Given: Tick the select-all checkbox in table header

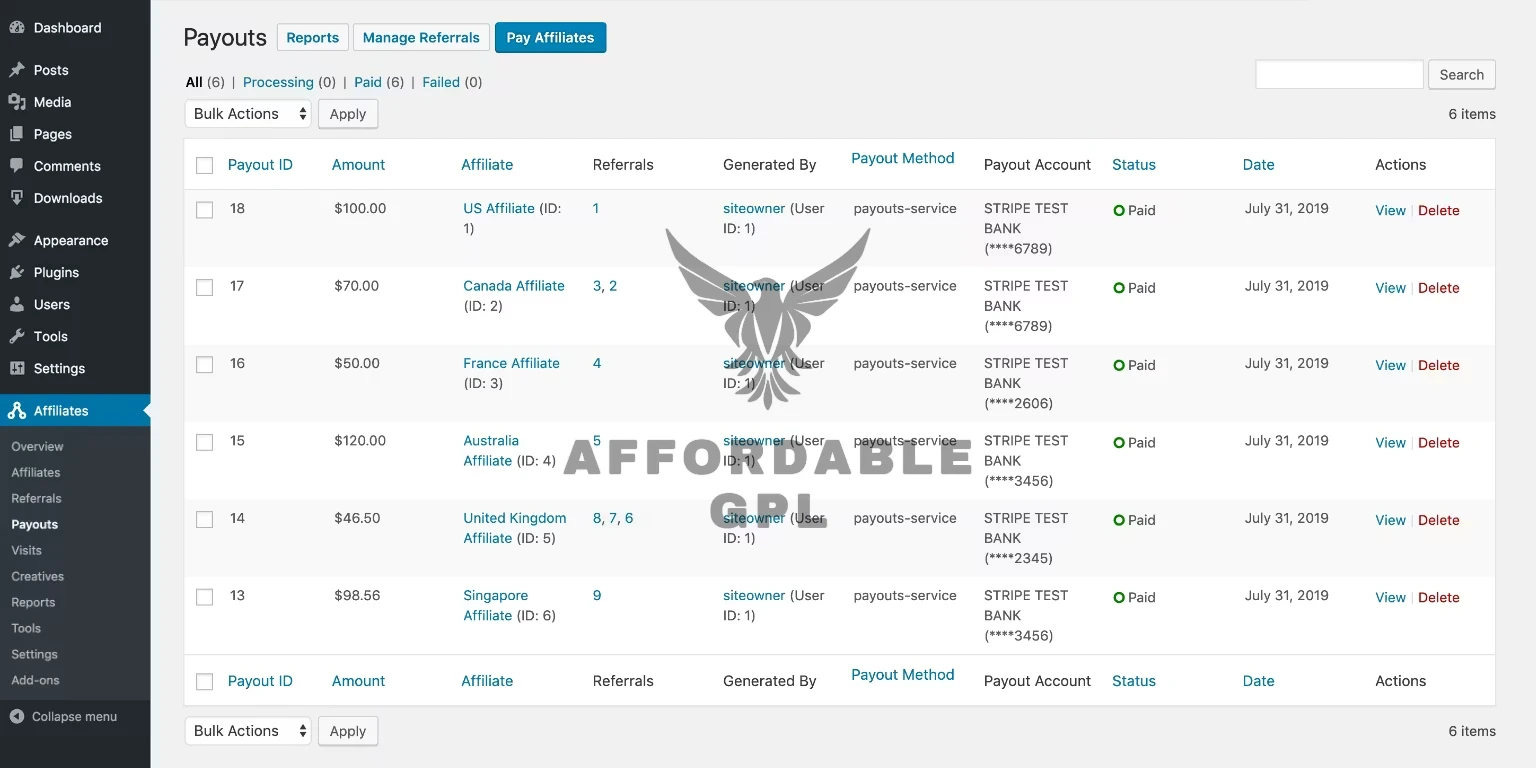Looking at the screenshot, I should coord(205,166).
